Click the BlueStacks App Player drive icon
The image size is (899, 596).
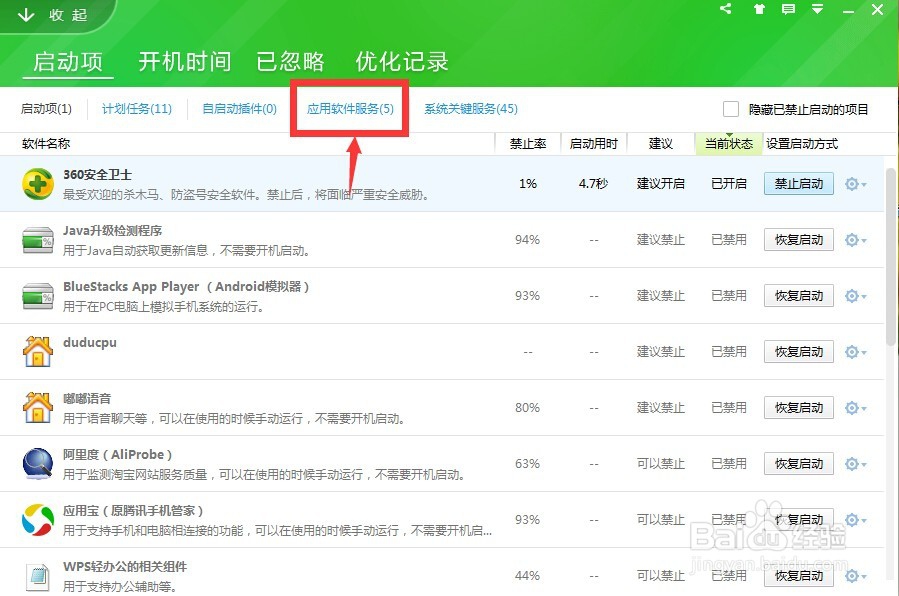[x=38, y=296]
